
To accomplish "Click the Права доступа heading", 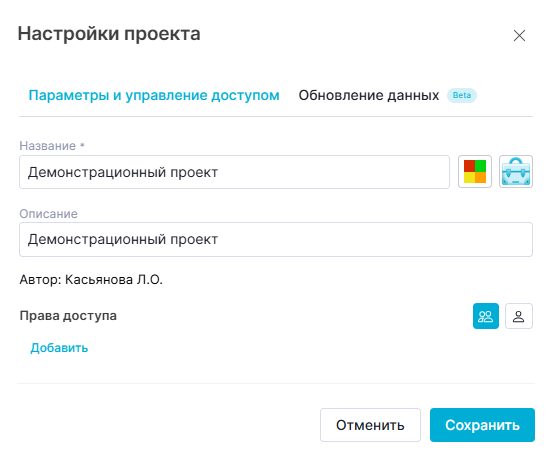I will (68, 316).
